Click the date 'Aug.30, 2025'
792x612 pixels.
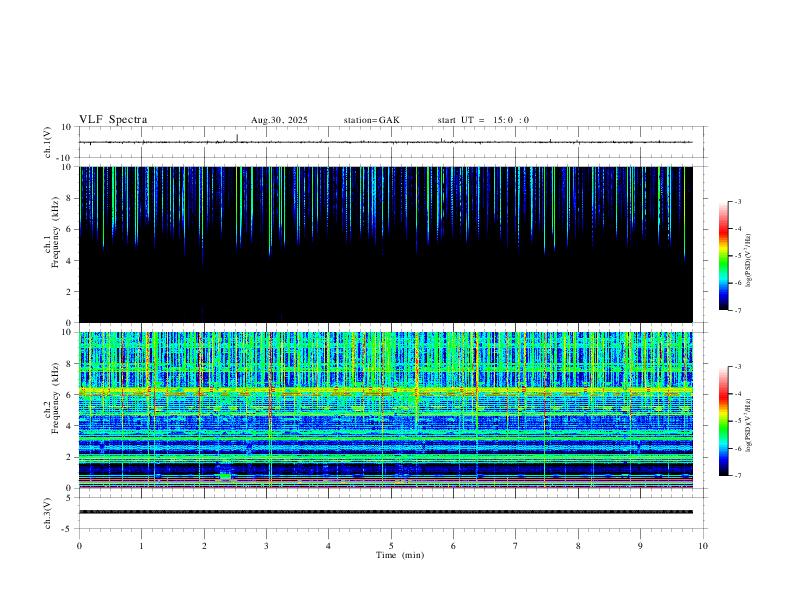(279, 120)
